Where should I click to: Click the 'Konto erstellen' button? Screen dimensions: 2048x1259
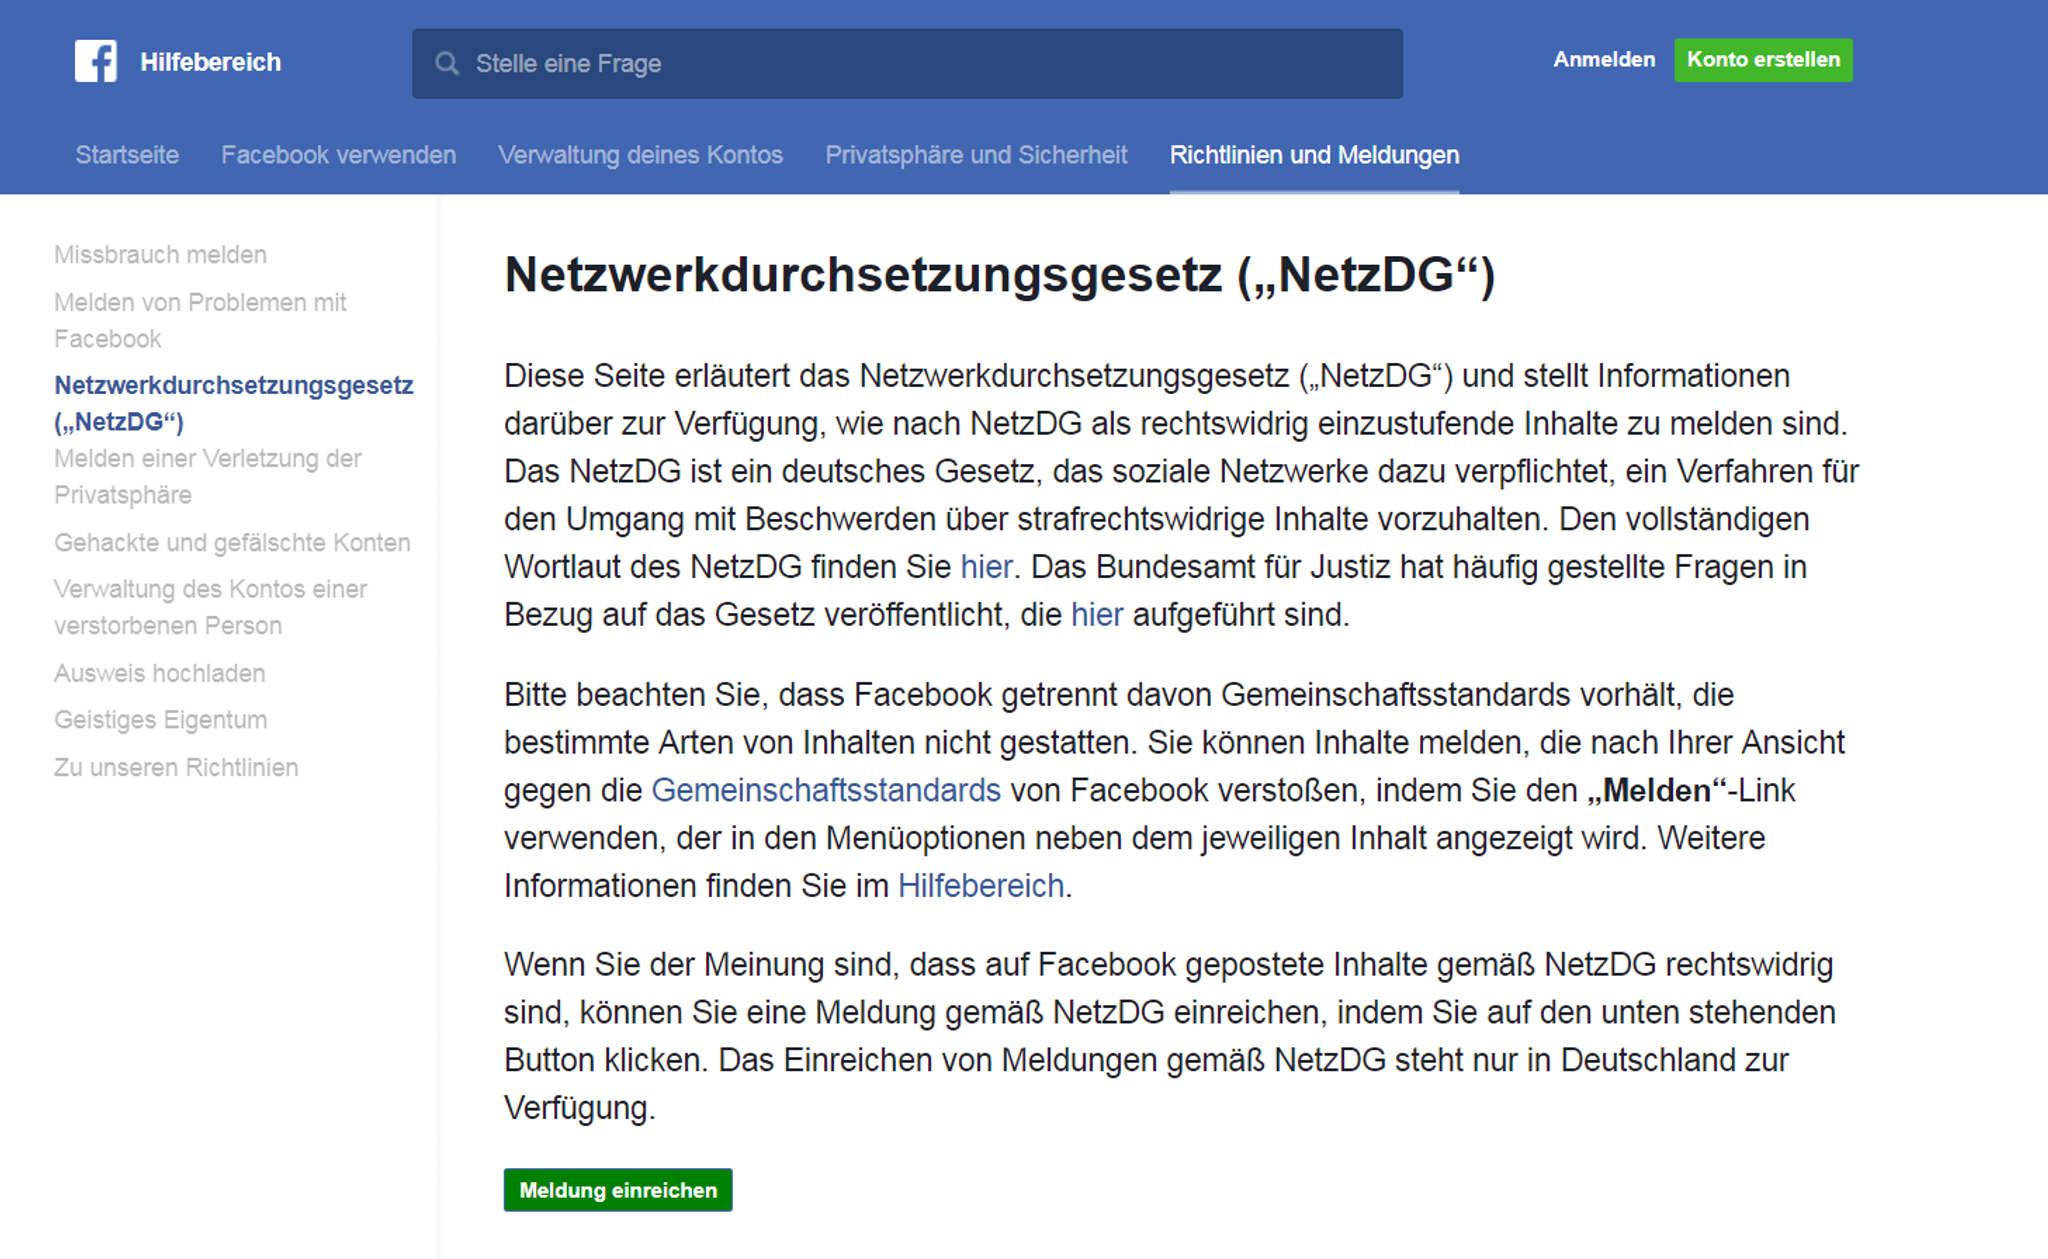pos(1763,60)
